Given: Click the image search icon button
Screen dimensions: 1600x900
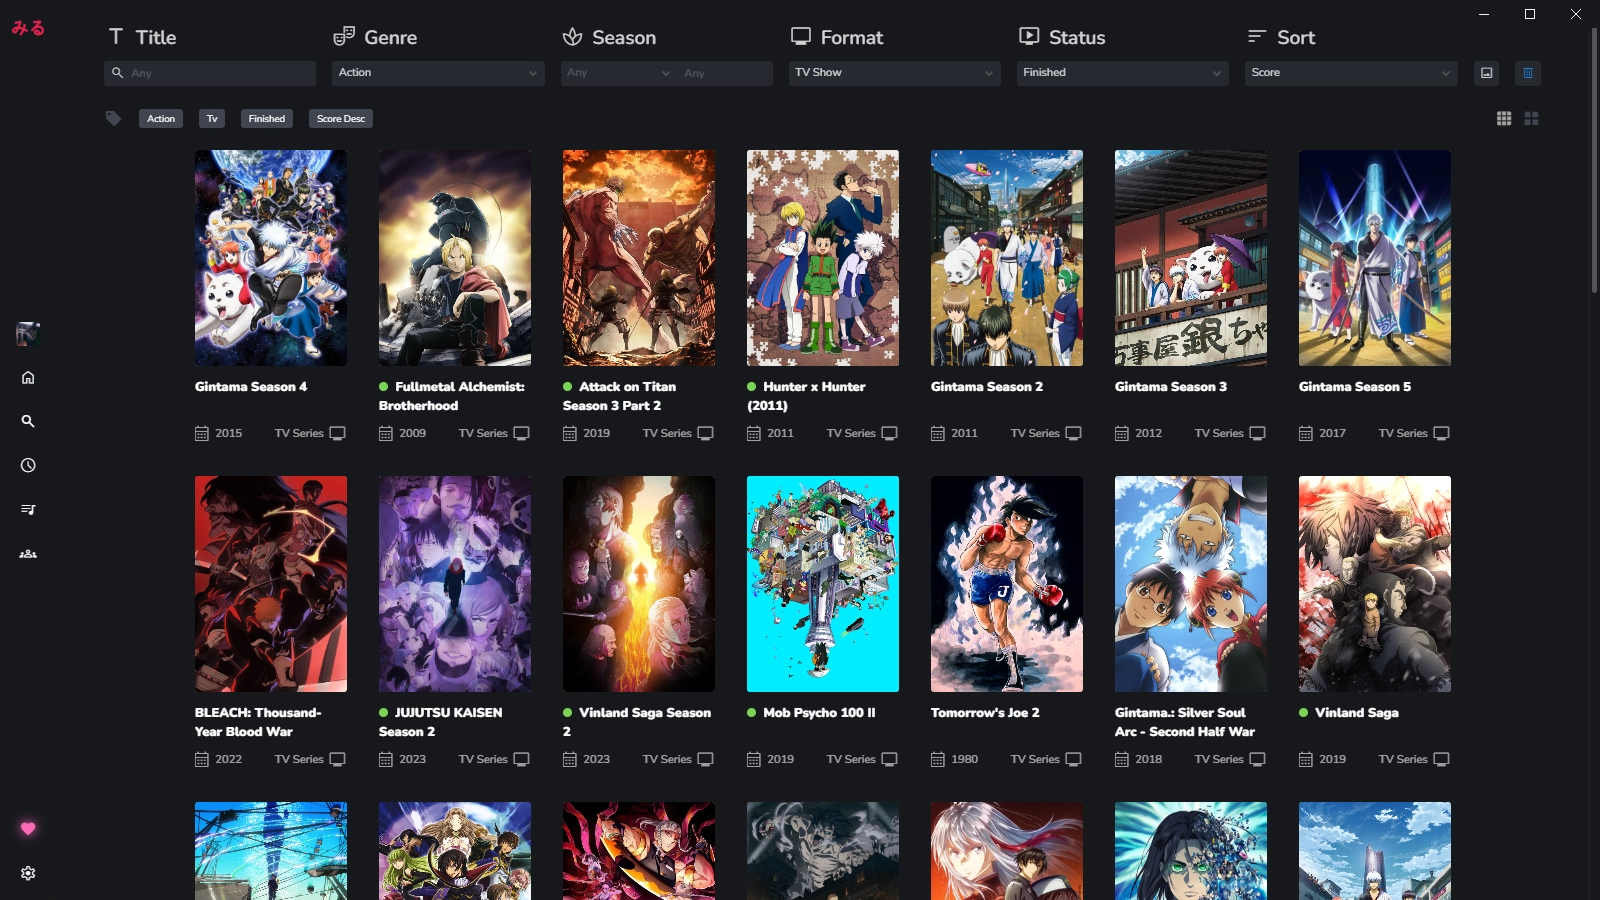Looking at the screenshot, I should pos(1487,73).
